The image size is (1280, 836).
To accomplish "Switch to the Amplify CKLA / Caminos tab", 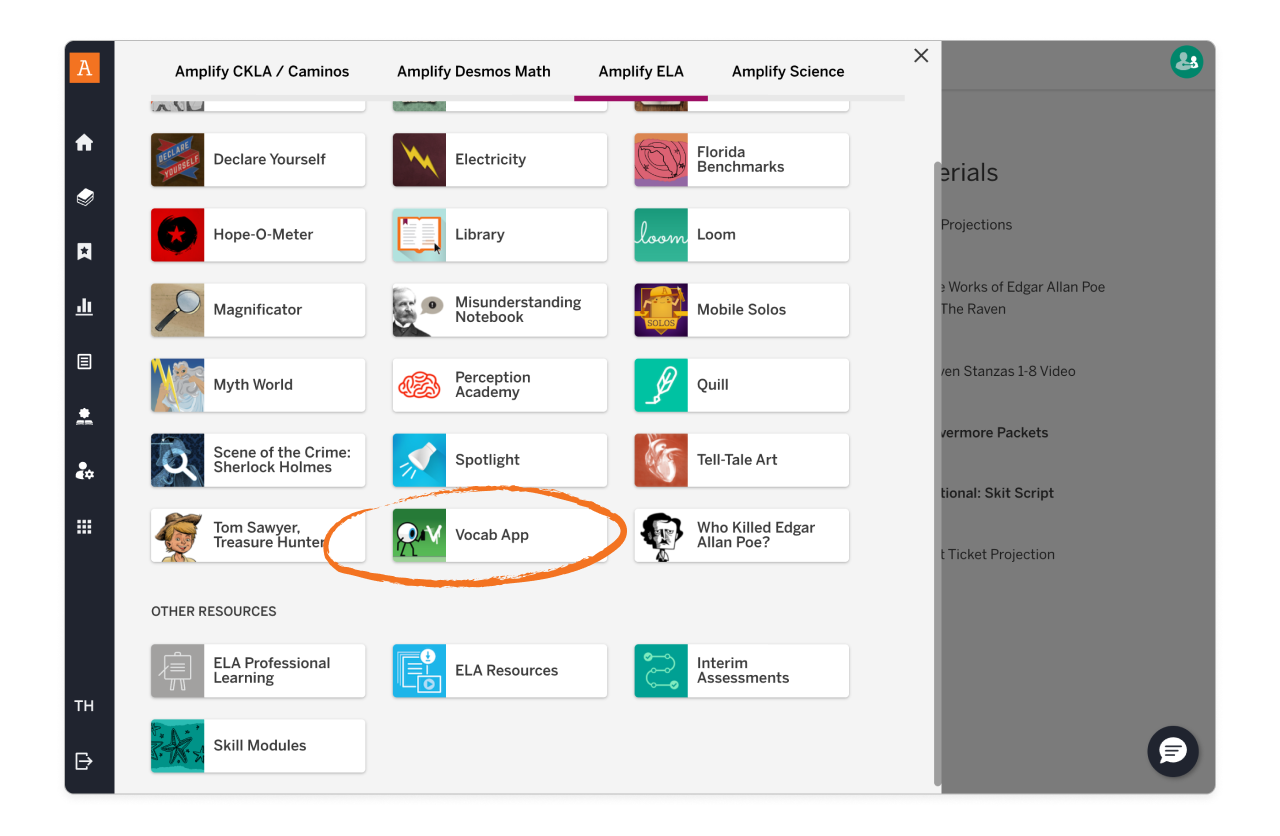I will 261,71.
